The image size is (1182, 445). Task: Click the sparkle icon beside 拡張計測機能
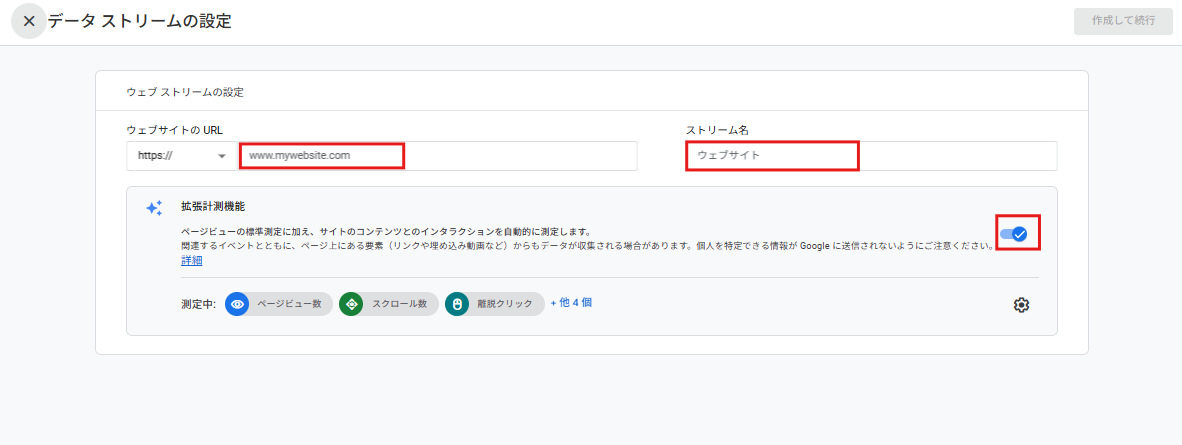(154, 208)
